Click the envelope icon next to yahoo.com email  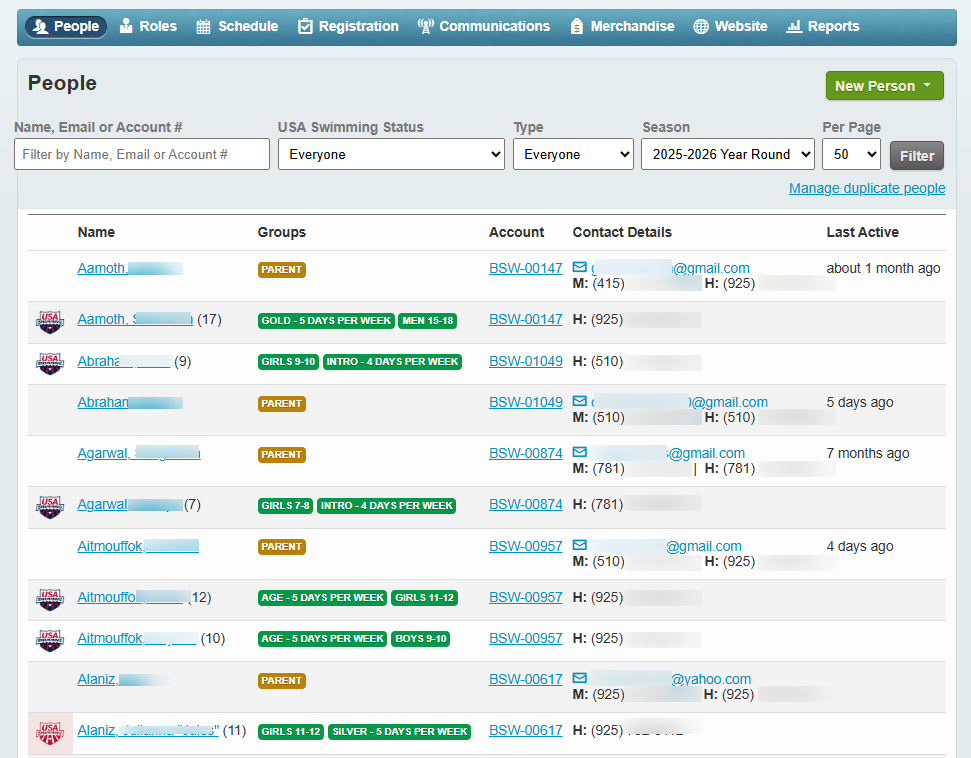[x=580, y=679]
